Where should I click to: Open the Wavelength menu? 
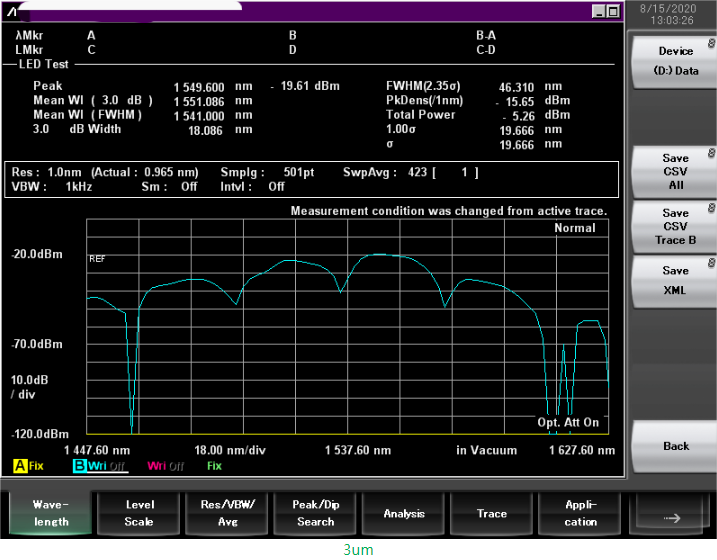(x=50, y=514)
